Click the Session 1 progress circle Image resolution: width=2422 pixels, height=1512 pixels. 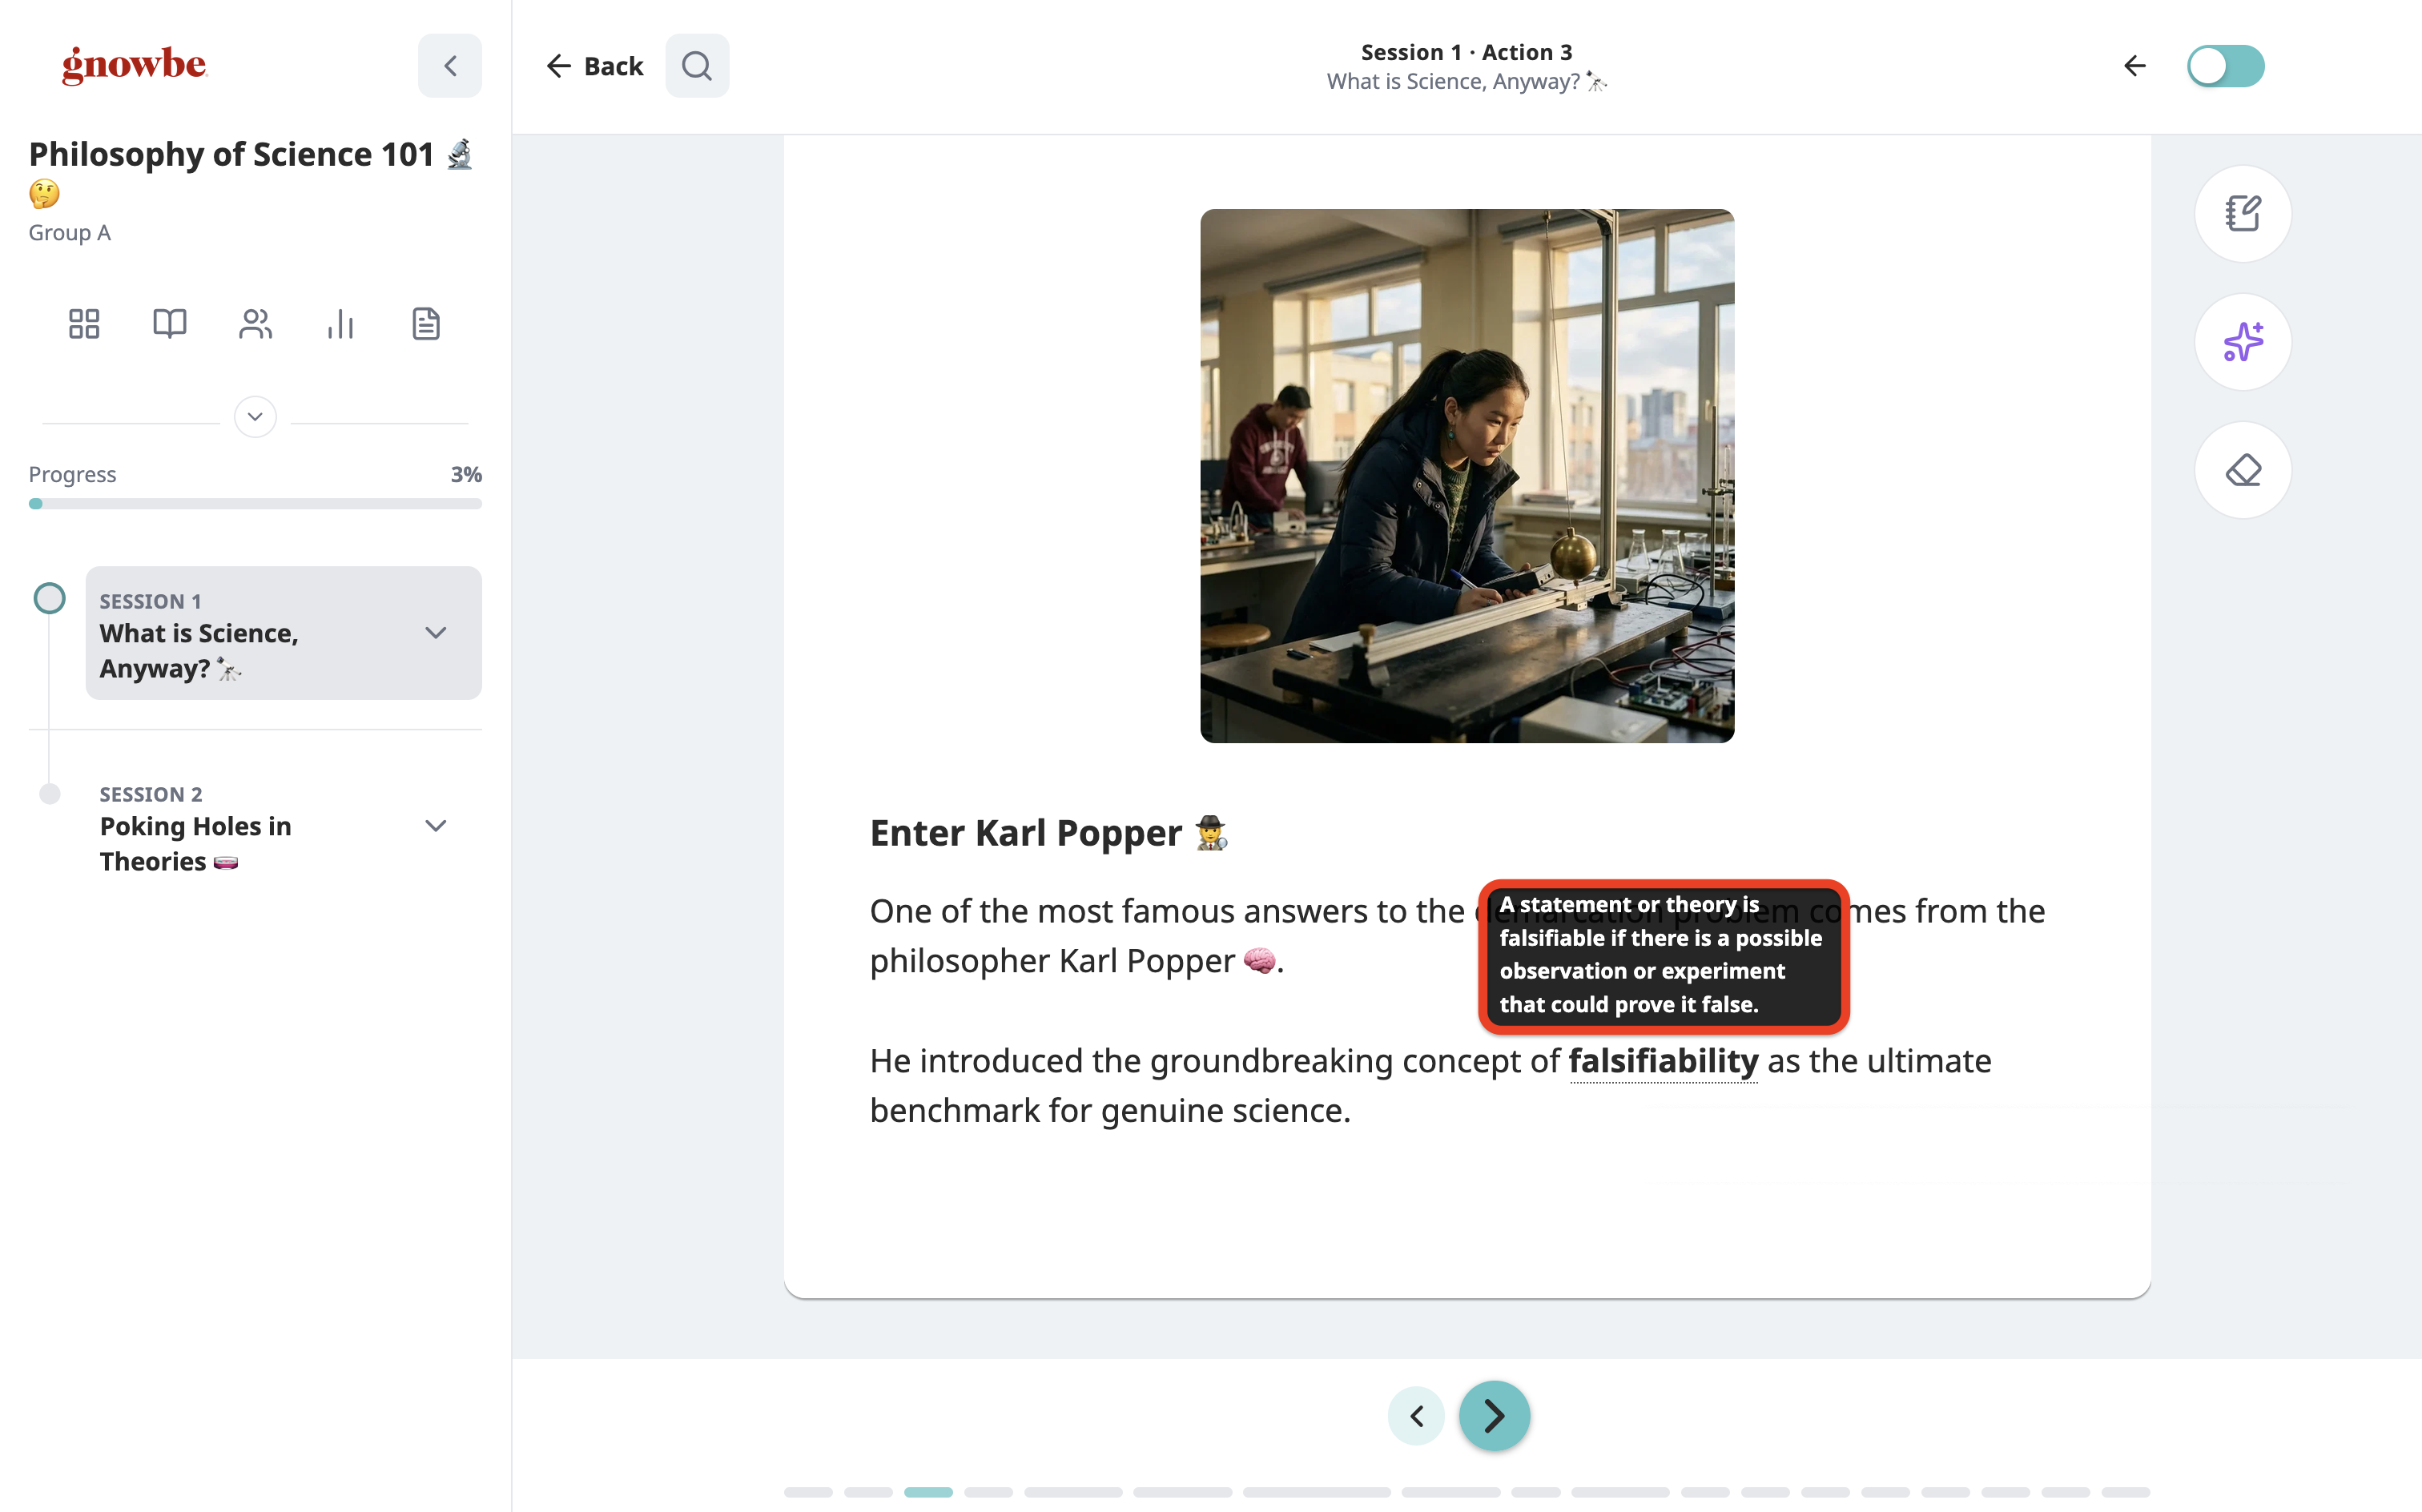click(x=49, y=598)
